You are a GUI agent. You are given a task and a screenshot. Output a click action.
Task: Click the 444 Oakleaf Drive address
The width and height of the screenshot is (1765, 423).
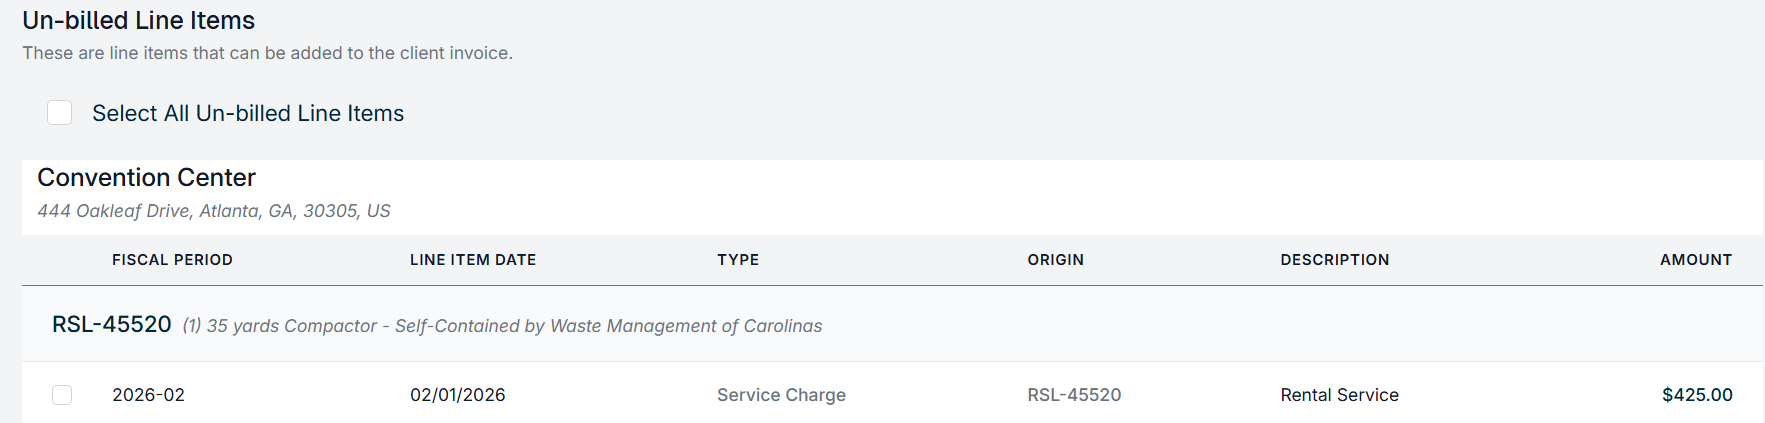pyautogui.click(x=214, y=211)
